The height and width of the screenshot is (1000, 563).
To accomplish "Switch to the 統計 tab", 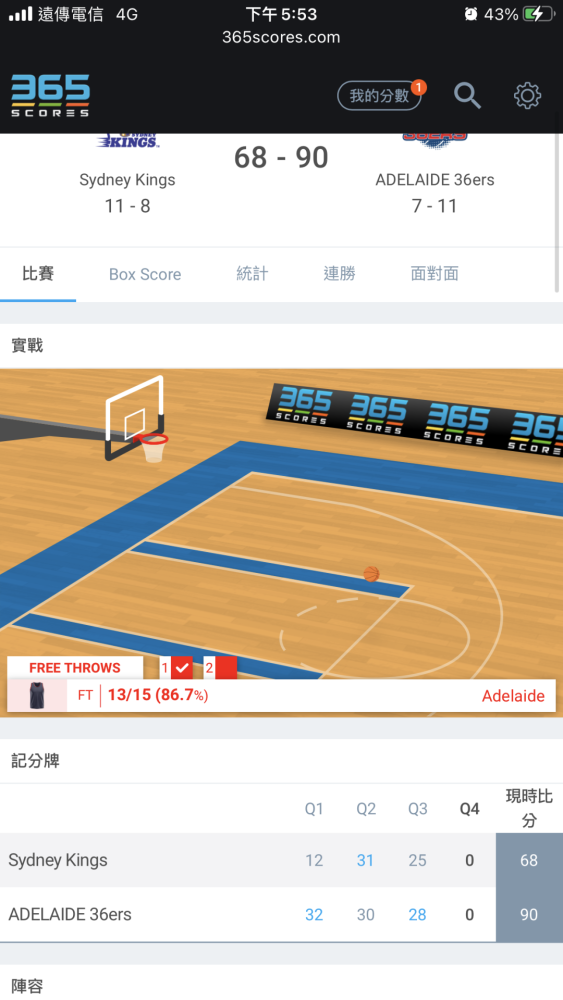I will [x=252, y=274].
